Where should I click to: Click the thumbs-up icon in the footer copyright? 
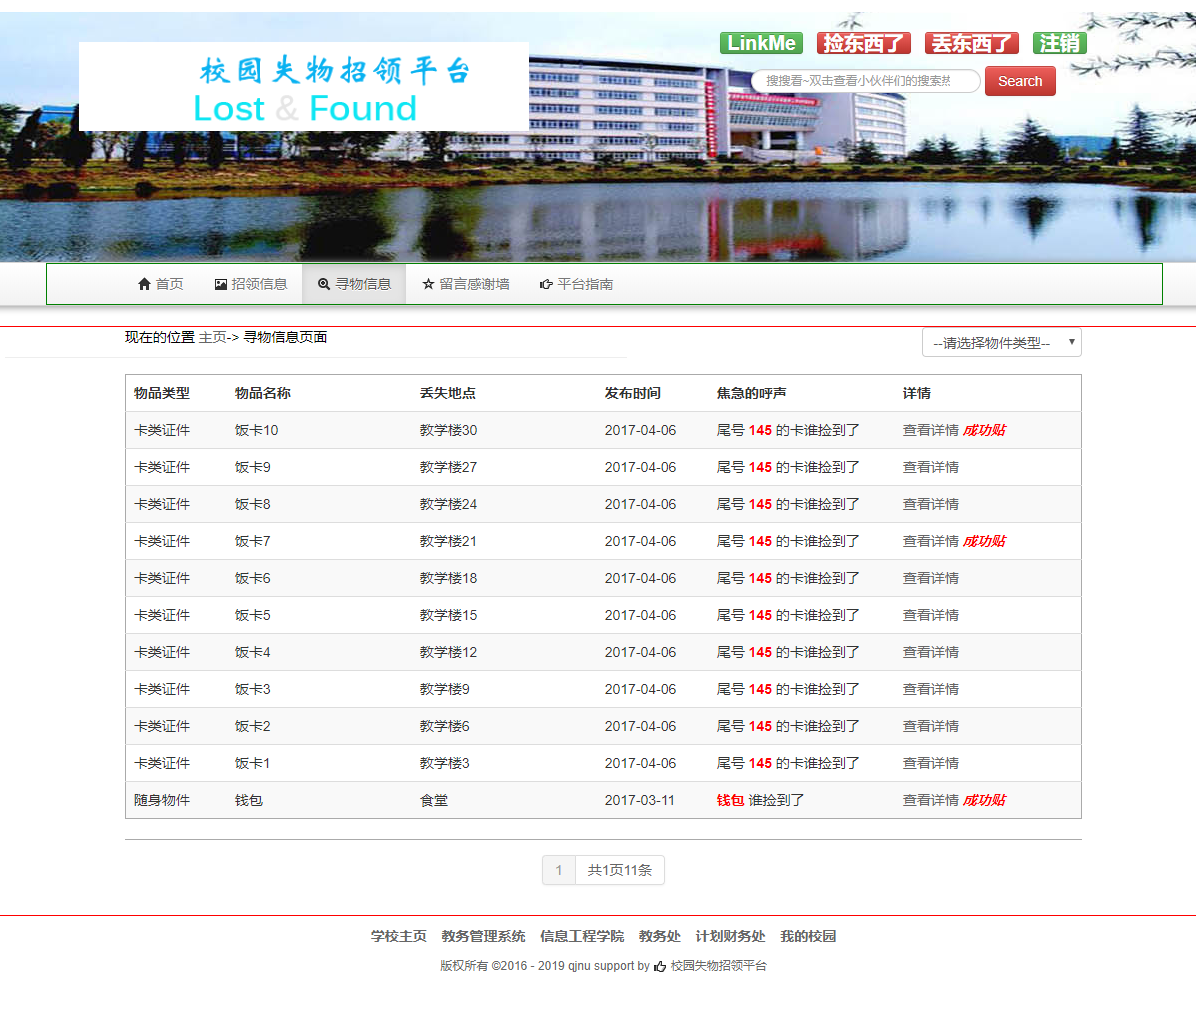click(x=660, y=966)
